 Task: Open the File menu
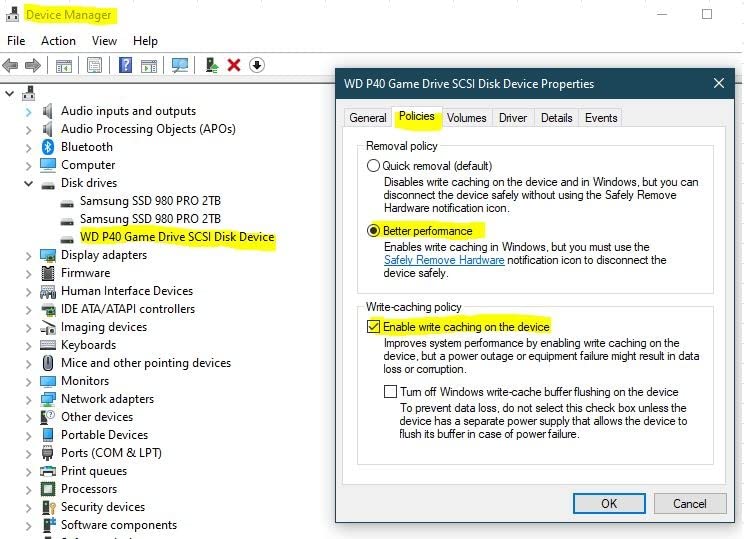coord(16,41)
